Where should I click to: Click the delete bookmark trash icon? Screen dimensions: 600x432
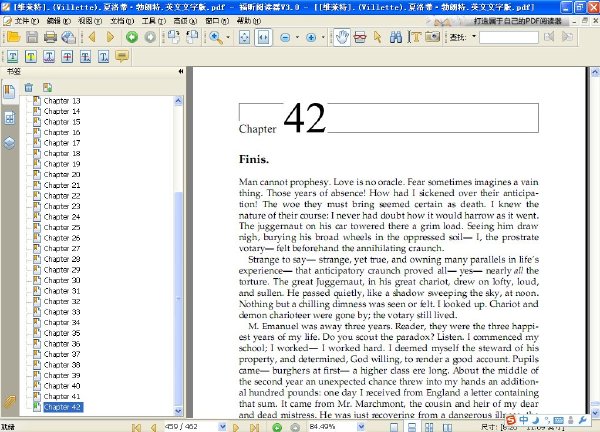(x=29, y=88)
